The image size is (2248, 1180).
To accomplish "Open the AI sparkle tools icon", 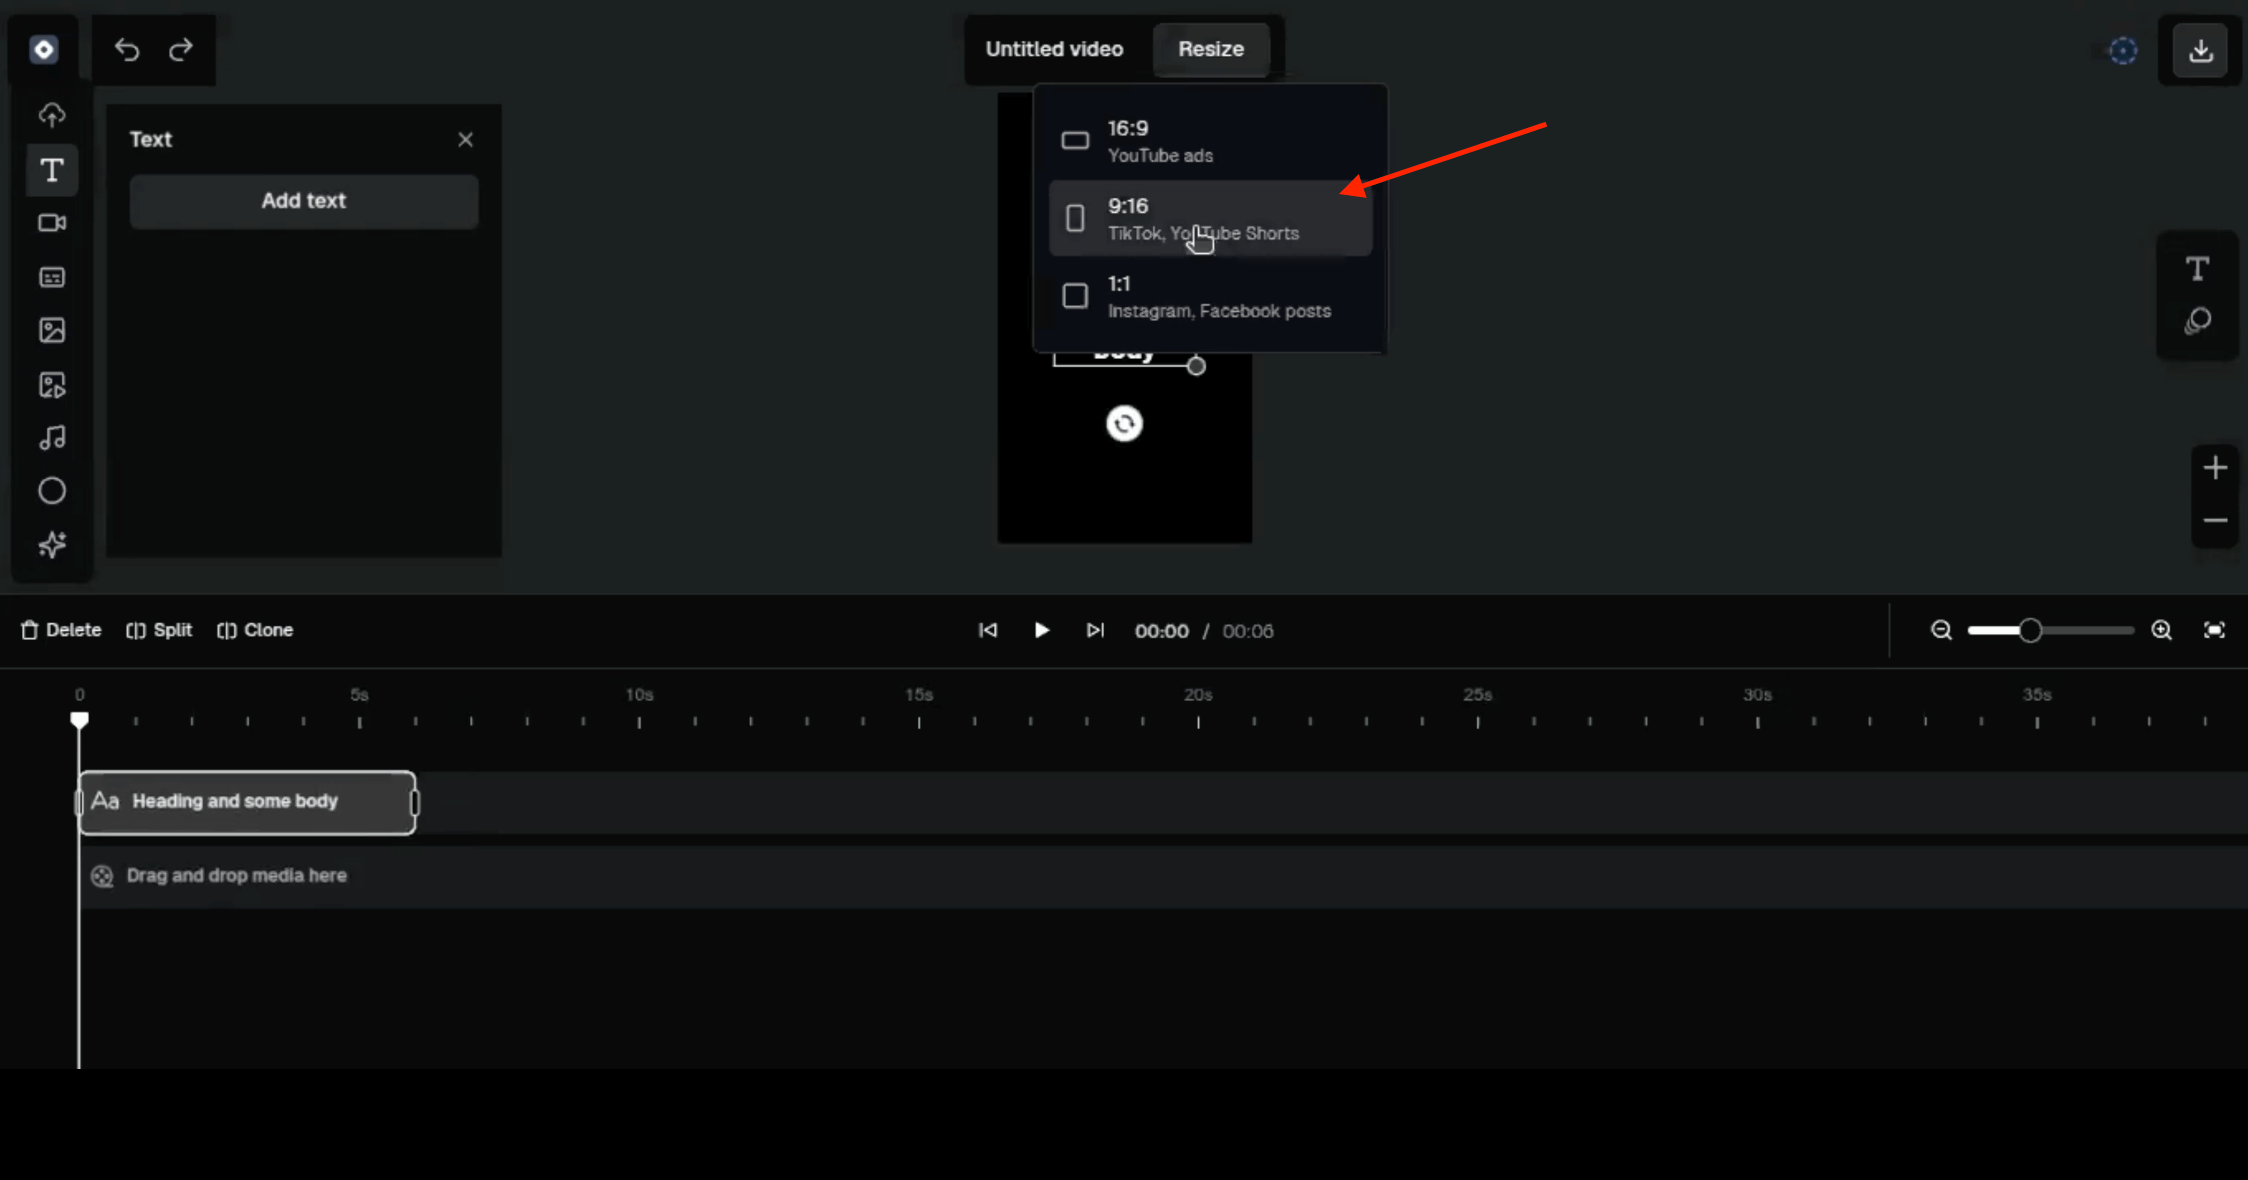I will point(52,545).
